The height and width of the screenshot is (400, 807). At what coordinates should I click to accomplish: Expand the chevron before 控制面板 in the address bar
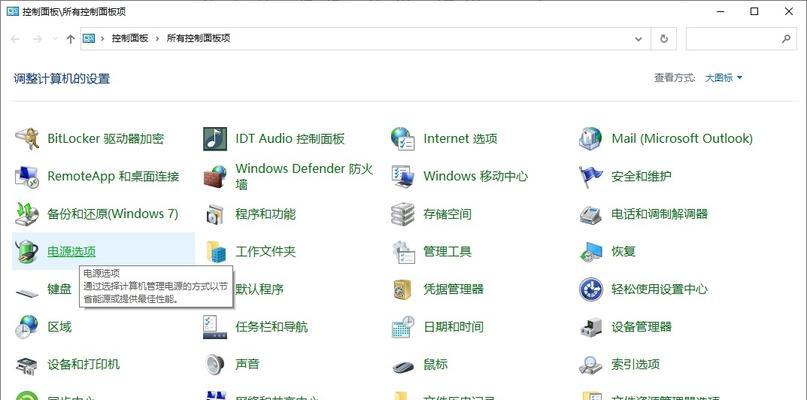click(103, 39)
